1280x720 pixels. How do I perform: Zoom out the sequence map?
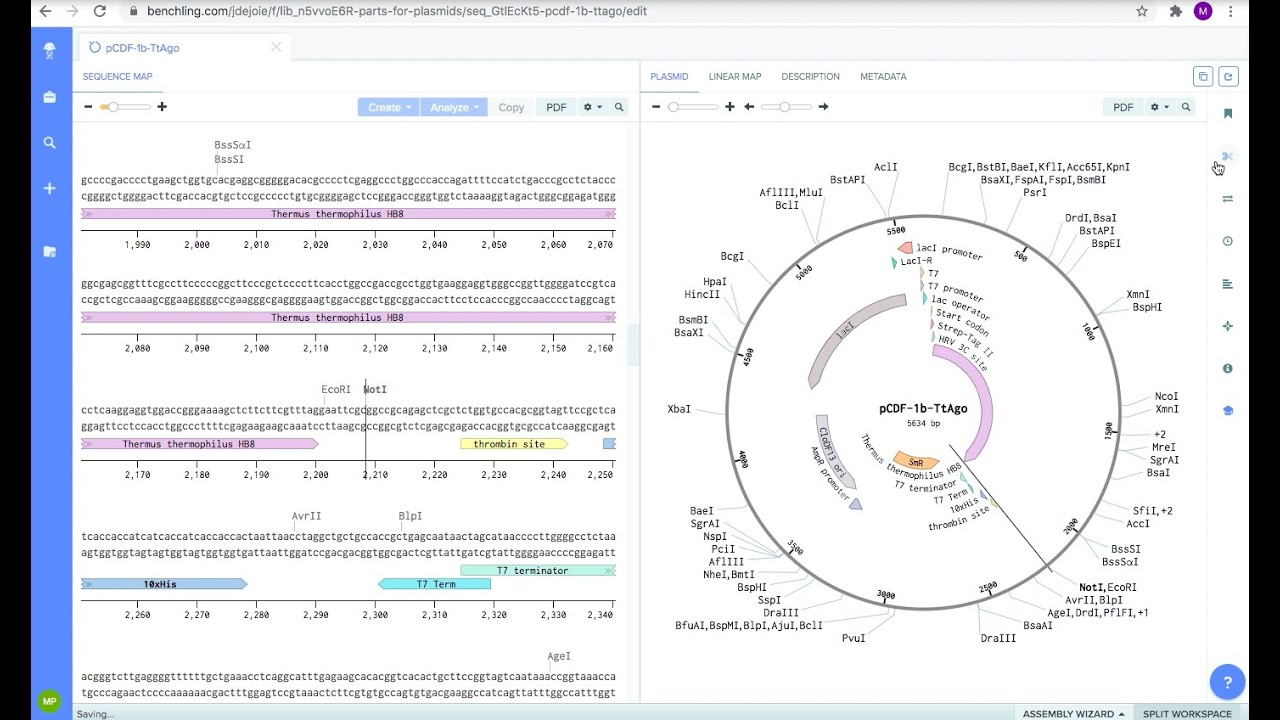pyautogui.click(x=88, y=107)
